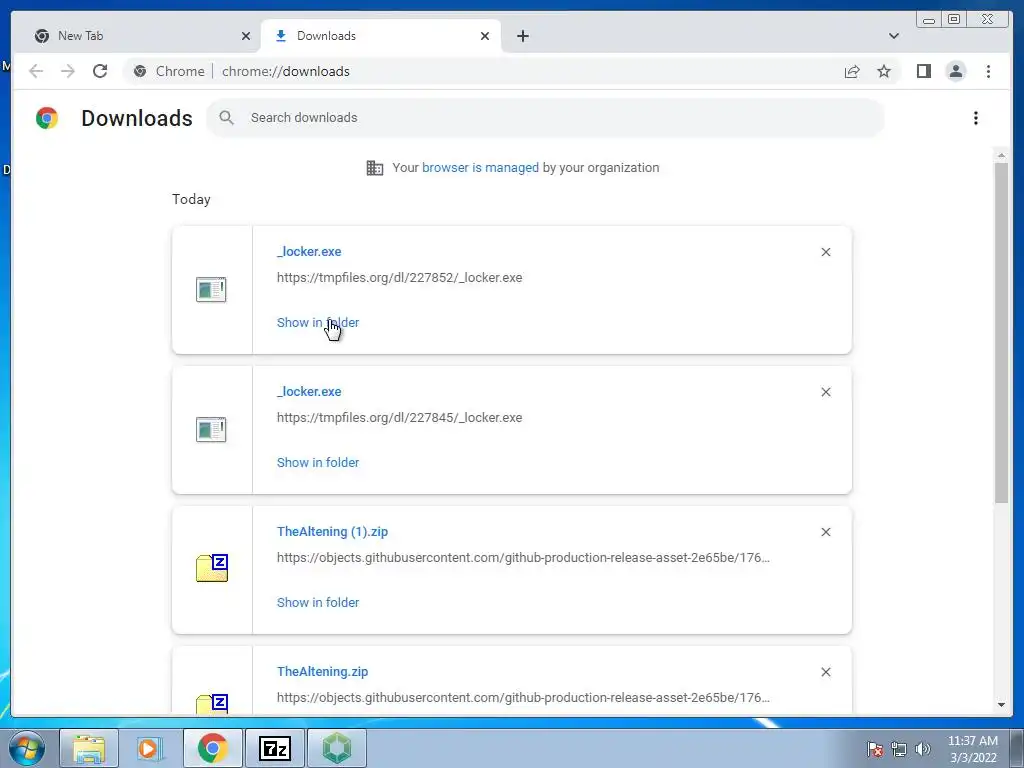Open 7-Zip from the taskbar
The width and height of the screenshot is (1024, 768).
click(x=274, y=748)
